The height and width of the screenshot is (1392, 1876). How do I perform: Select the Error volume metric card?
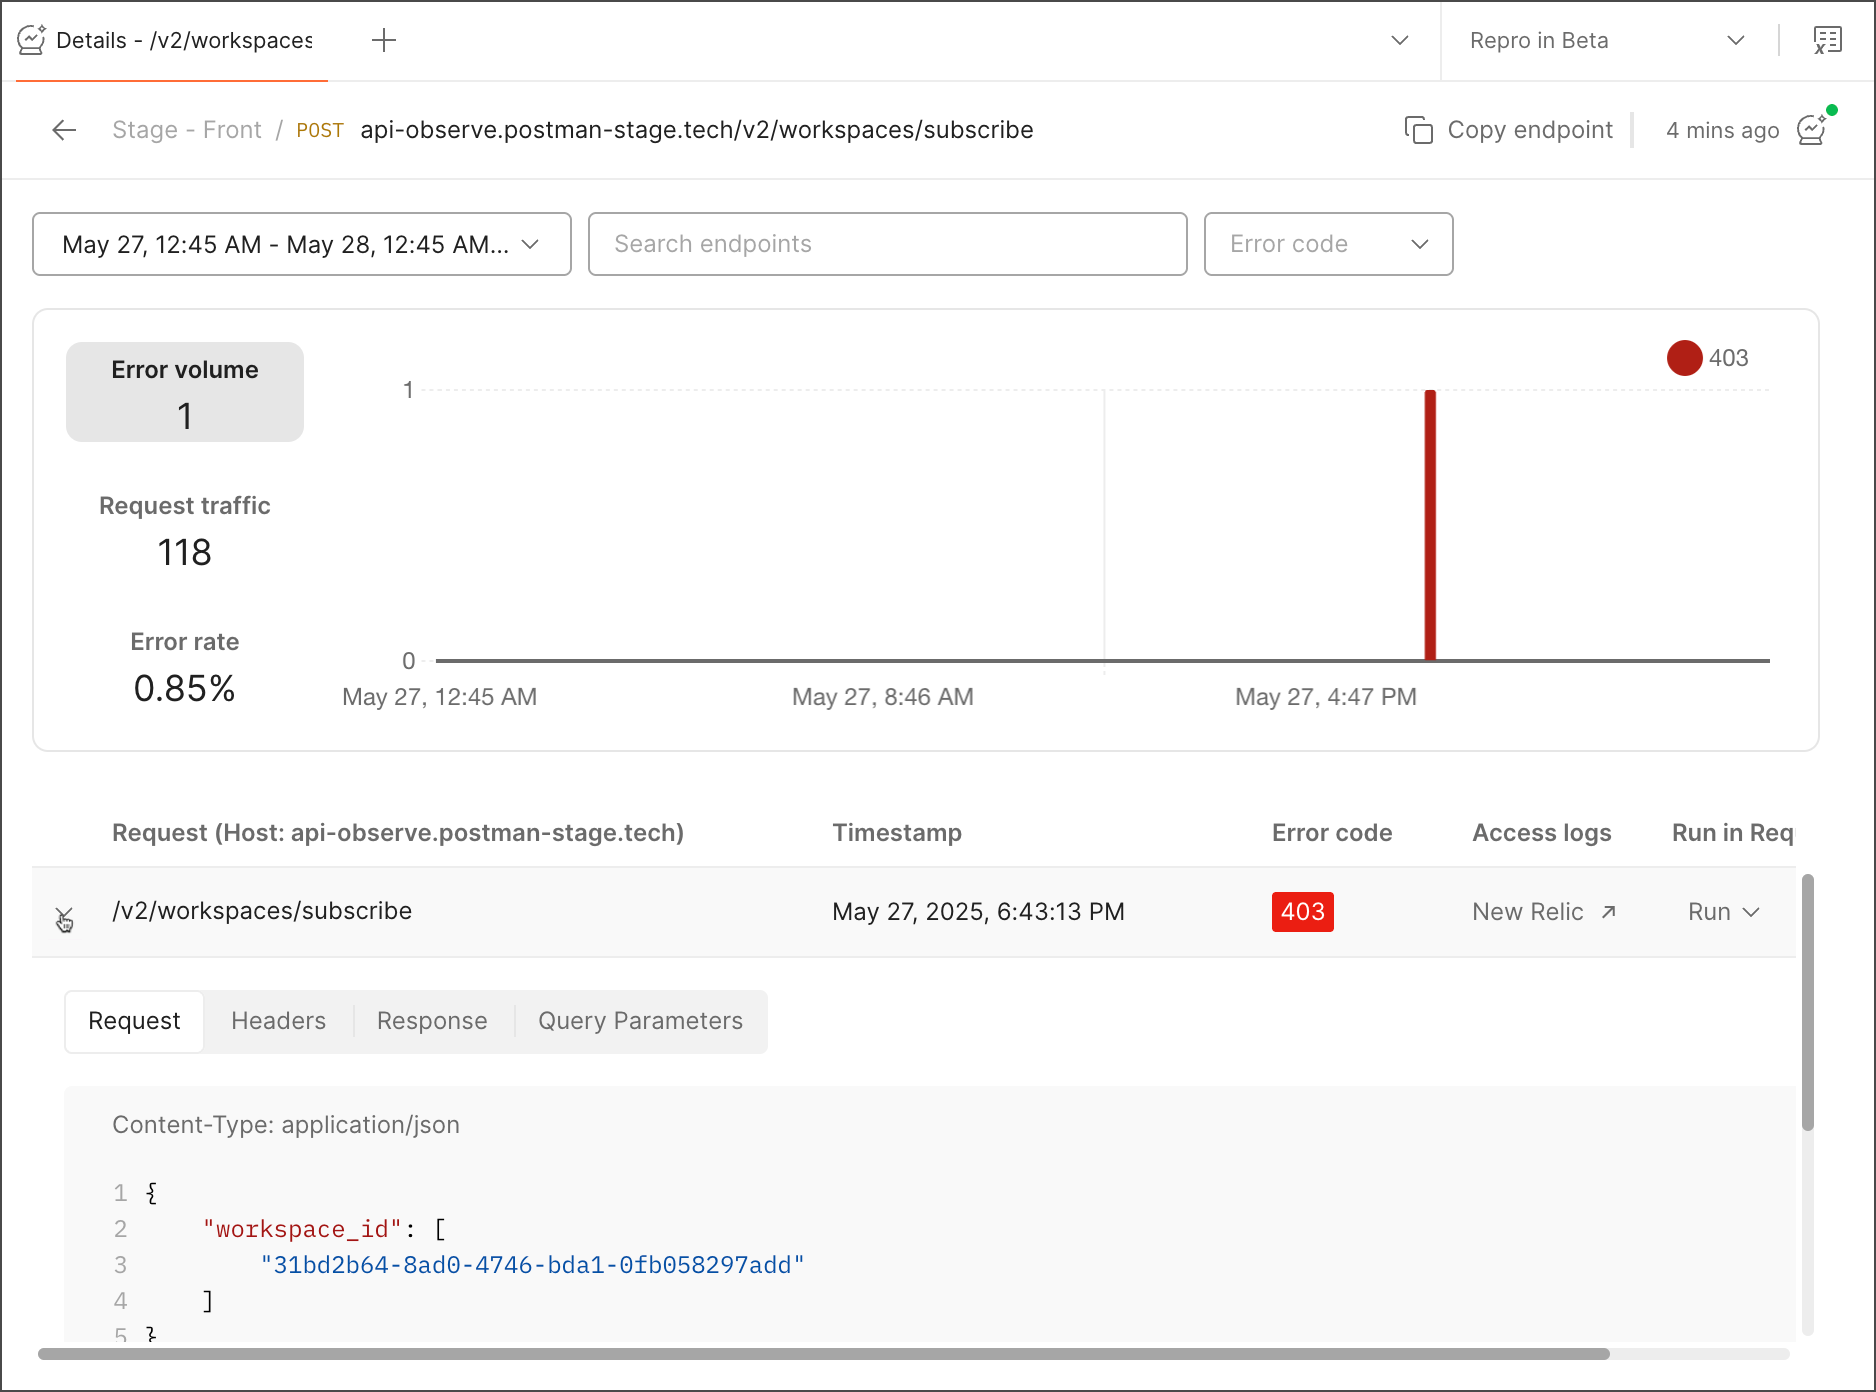click(185, 392)
